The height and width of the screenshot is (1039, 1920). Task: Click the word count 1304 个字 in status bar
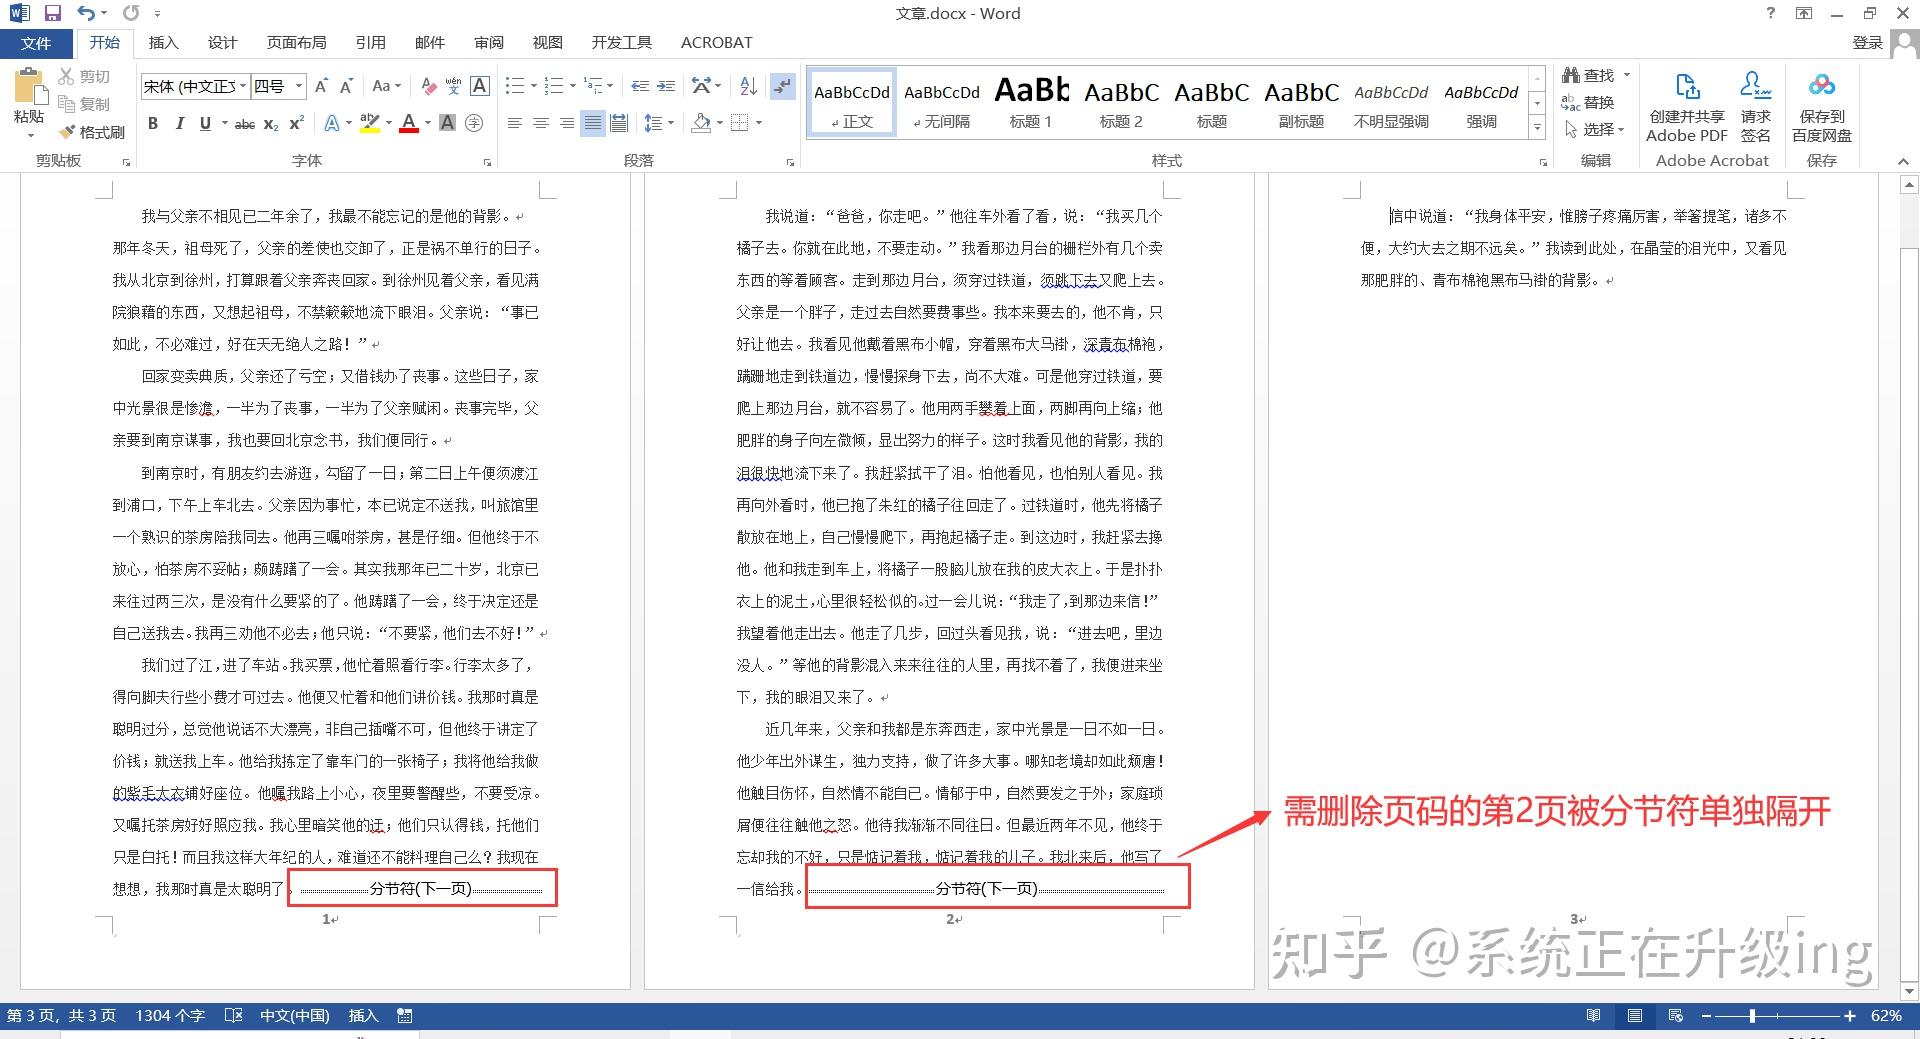pyautogui.click(x=170, y=1016)
